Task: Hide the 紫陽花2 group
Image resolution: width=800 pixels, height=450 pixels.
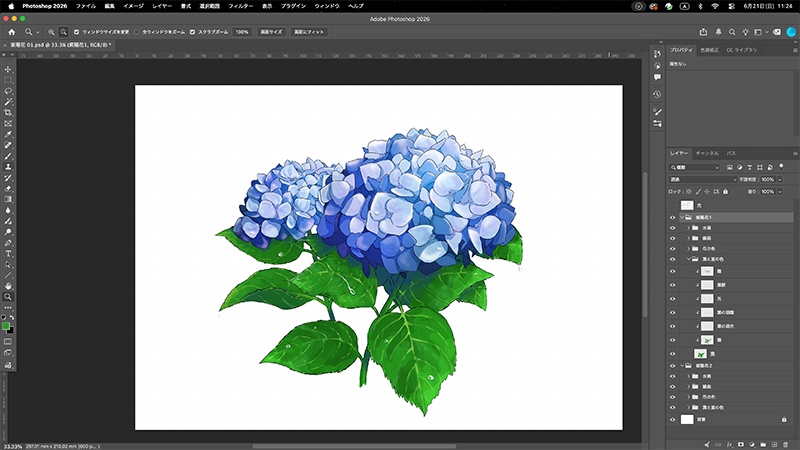Action: [x=672, y=366]
